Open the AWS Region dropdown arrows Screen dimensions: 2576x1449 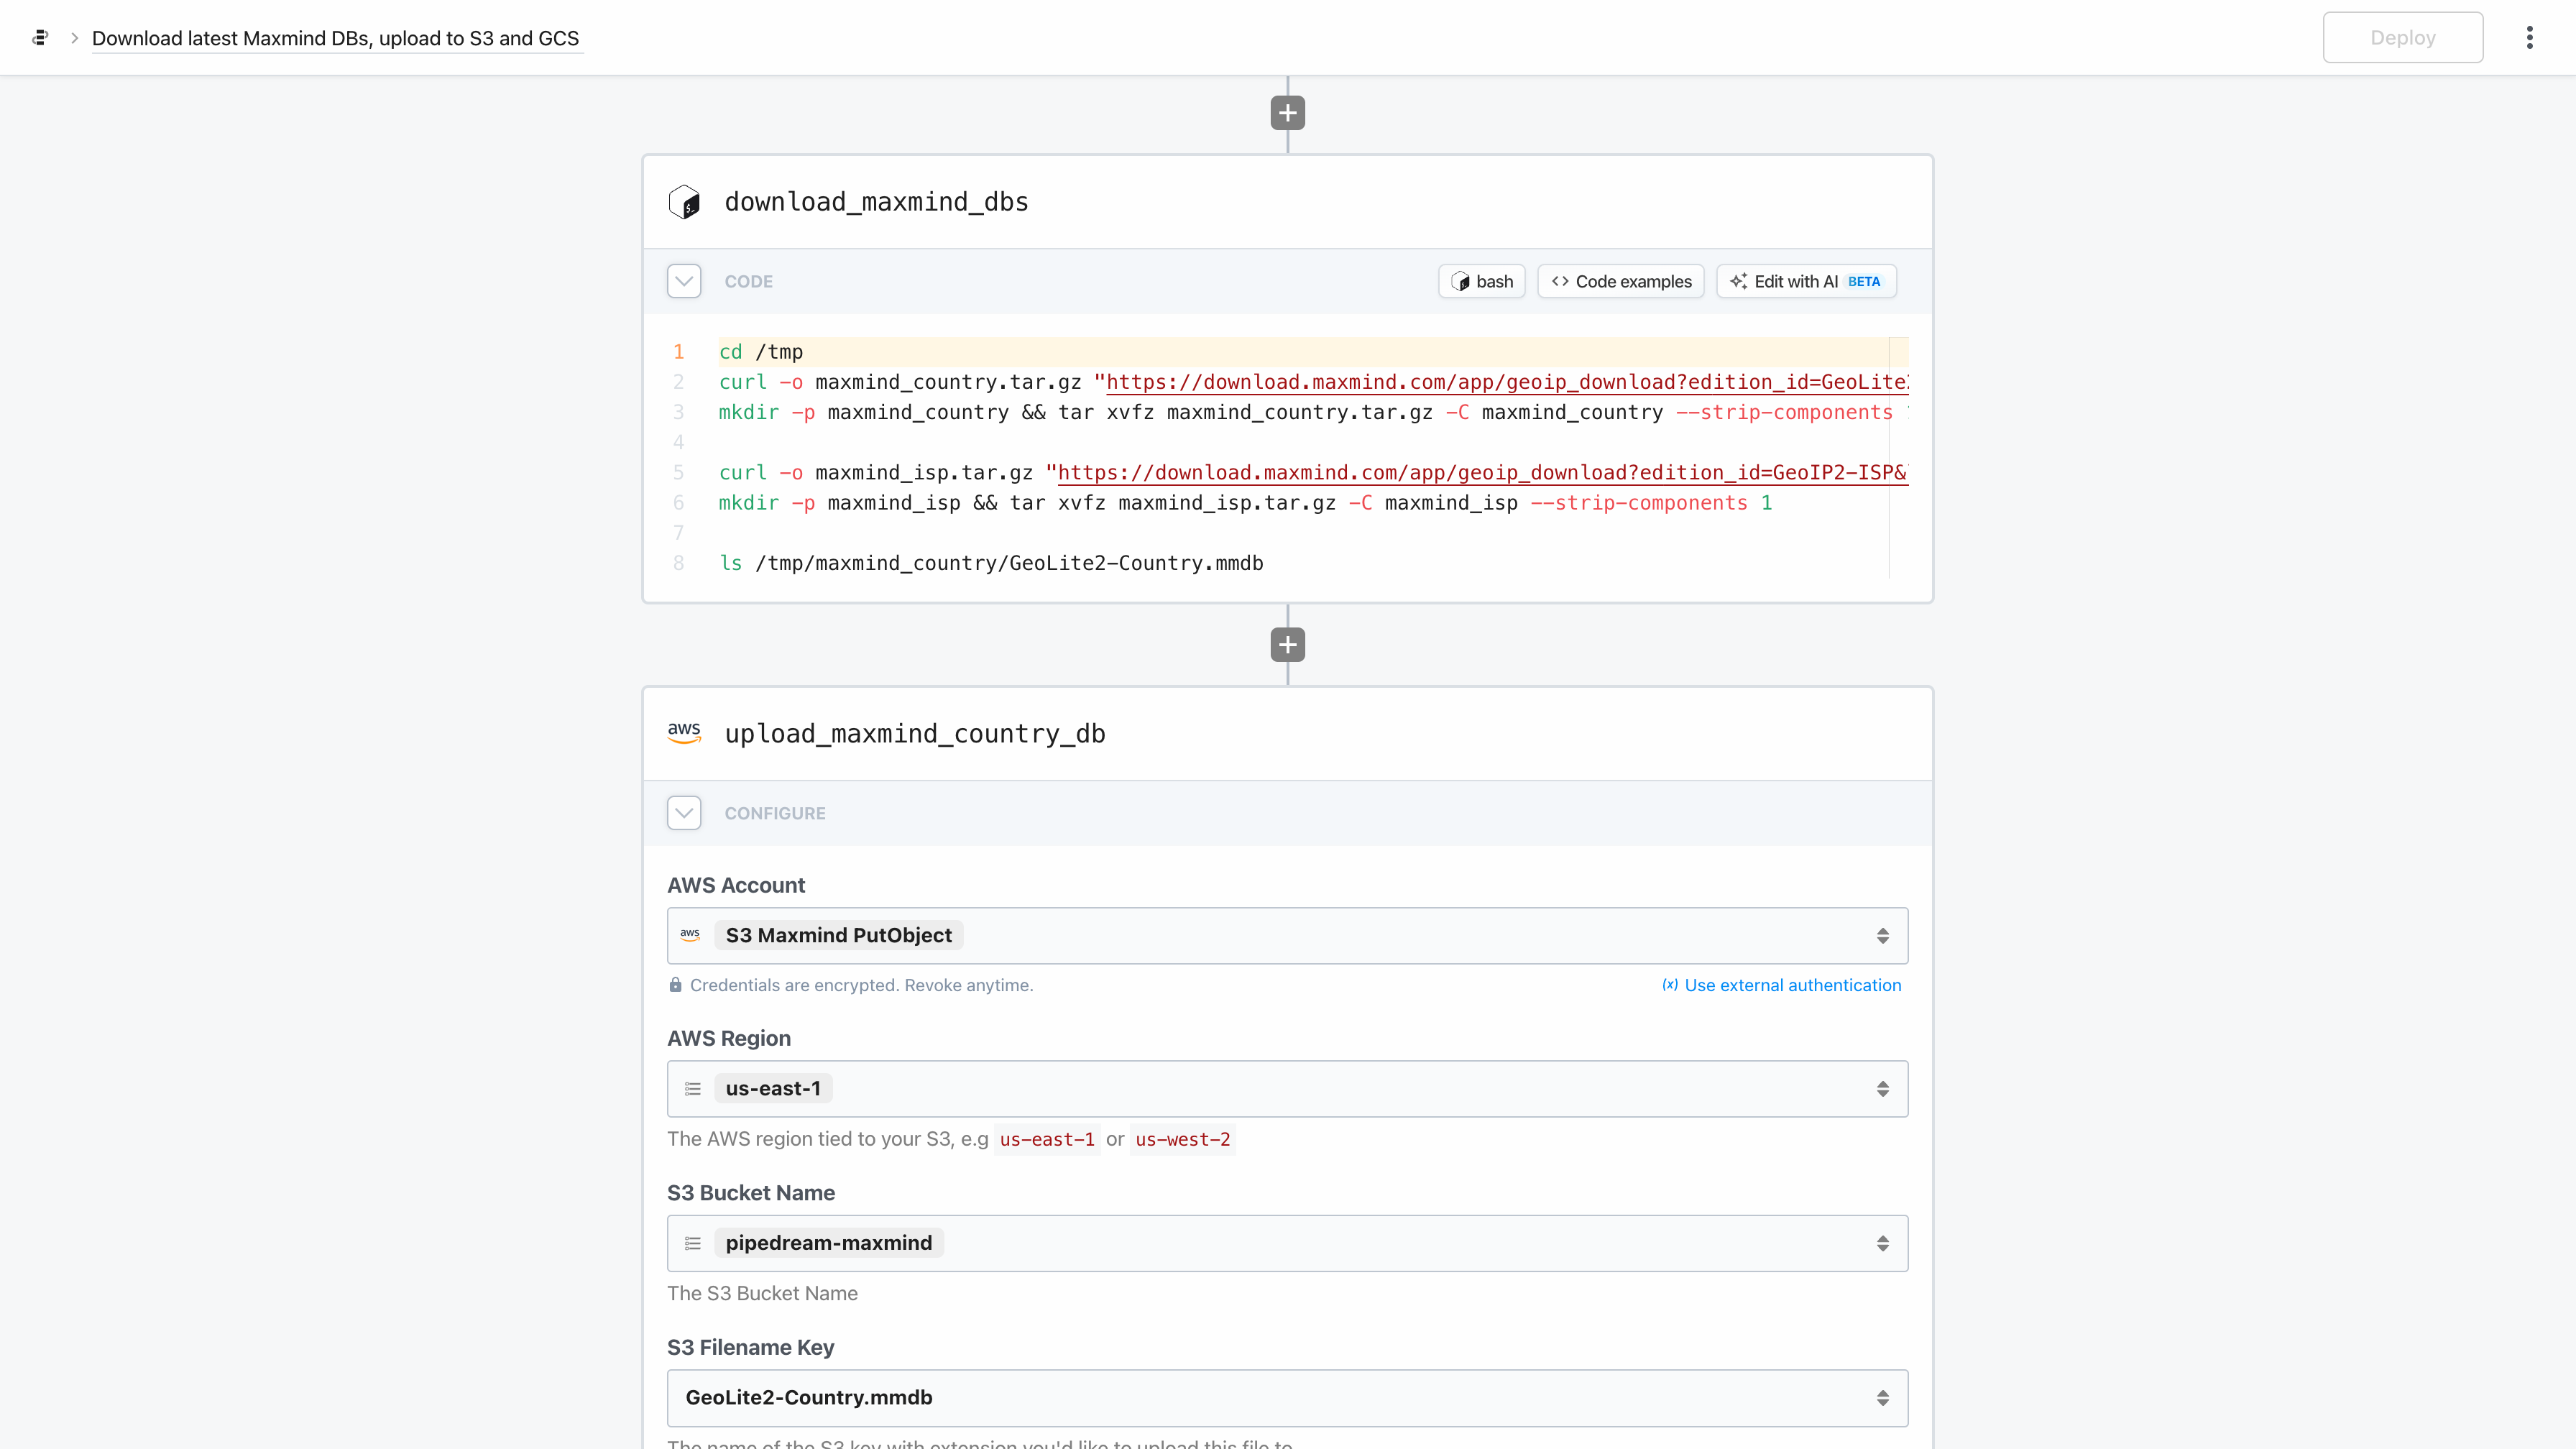pos(1882,1089)
